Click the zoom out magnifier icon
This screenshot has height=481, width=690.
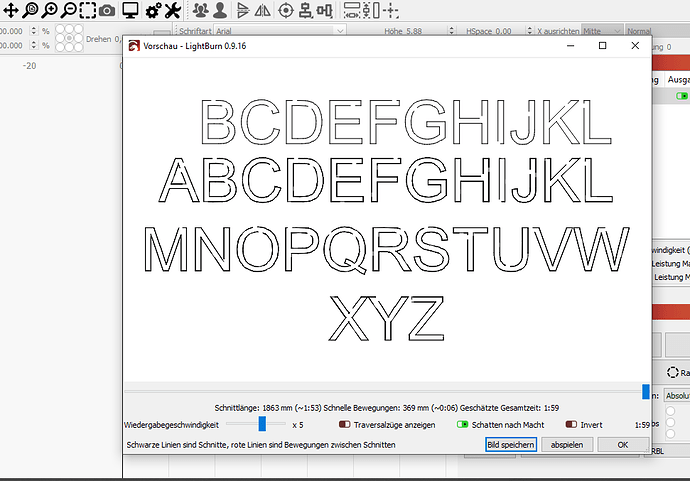click(68, 10)
